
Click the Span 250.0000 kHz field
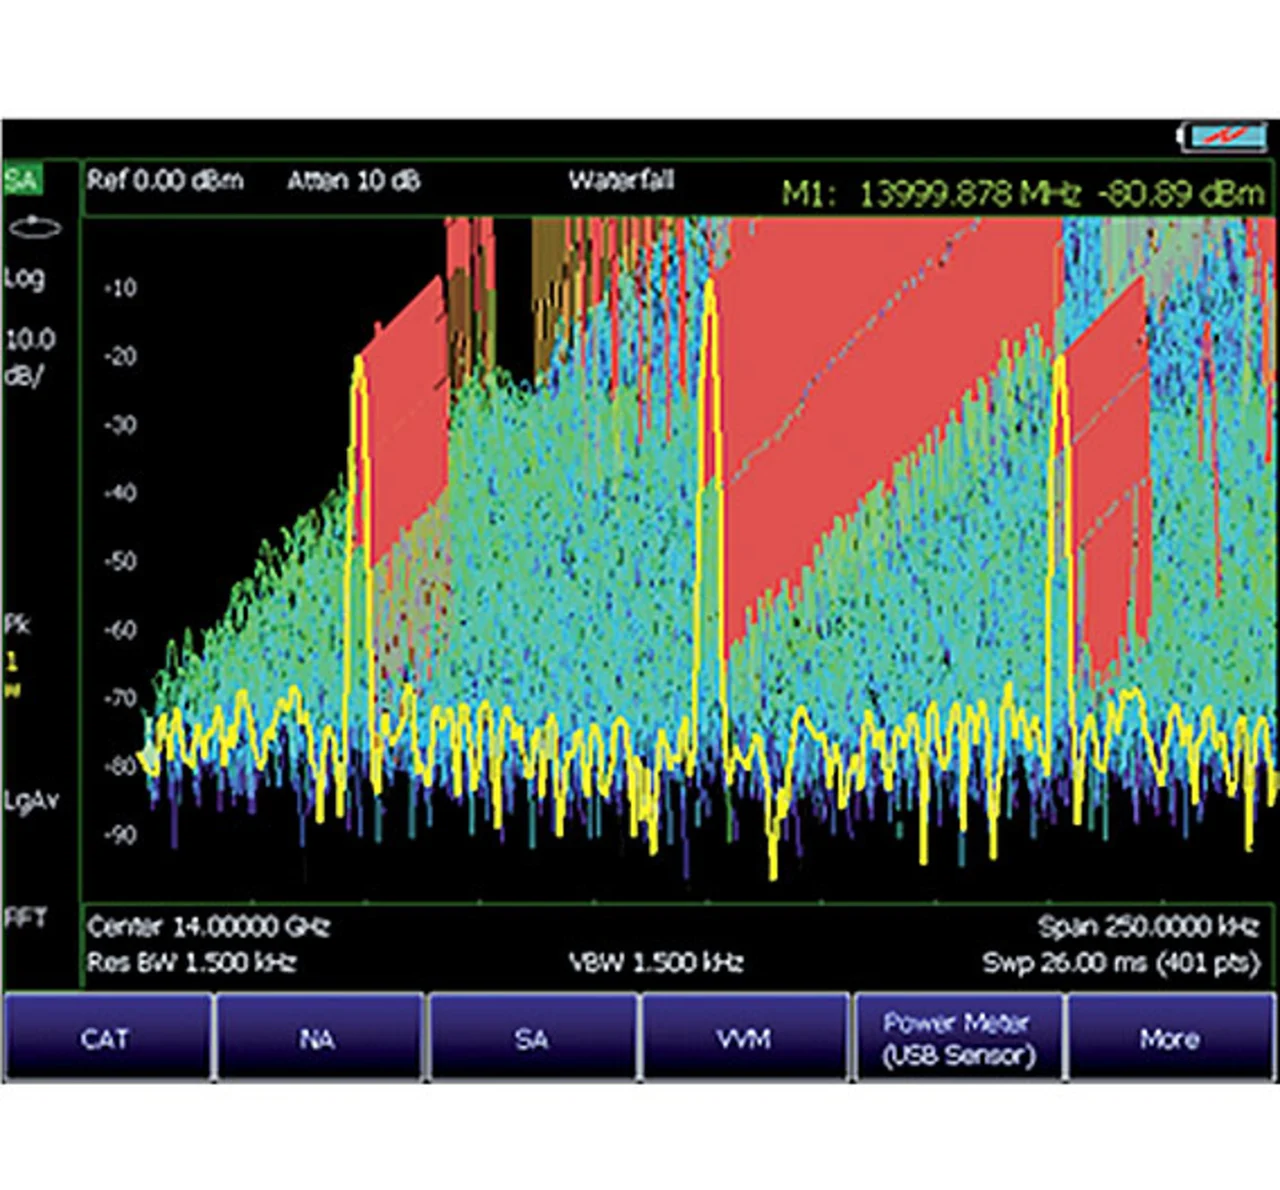[1147, 927]
